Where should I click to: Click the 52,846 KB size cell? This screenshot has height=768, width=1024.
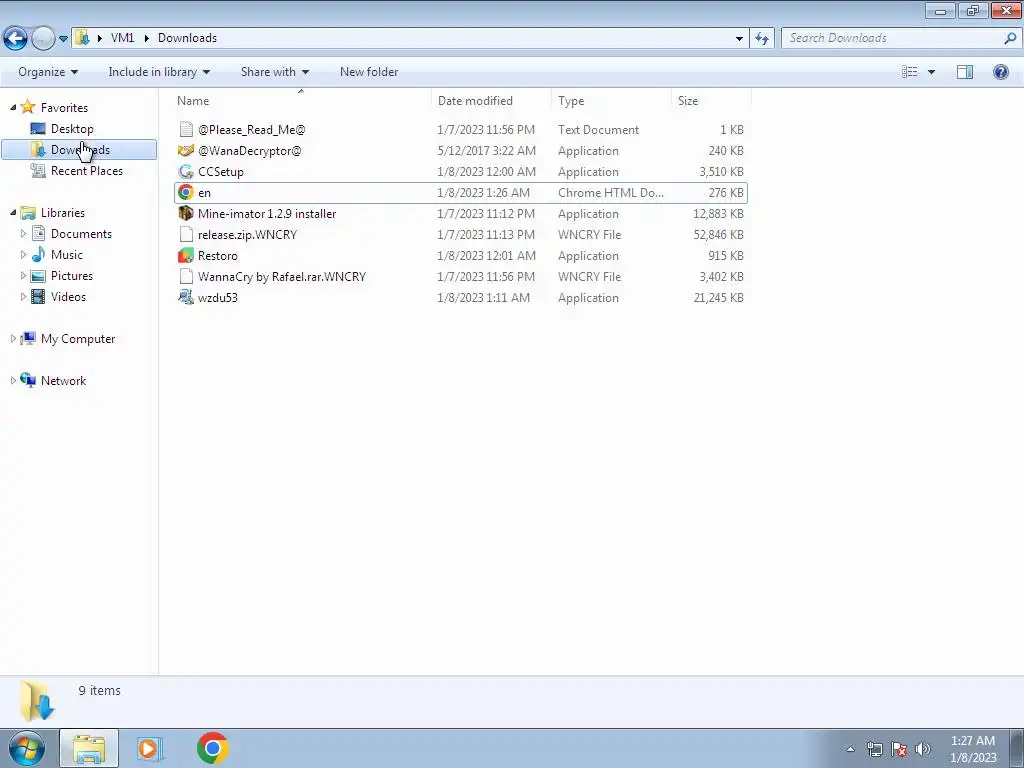[x=718, y=234]
